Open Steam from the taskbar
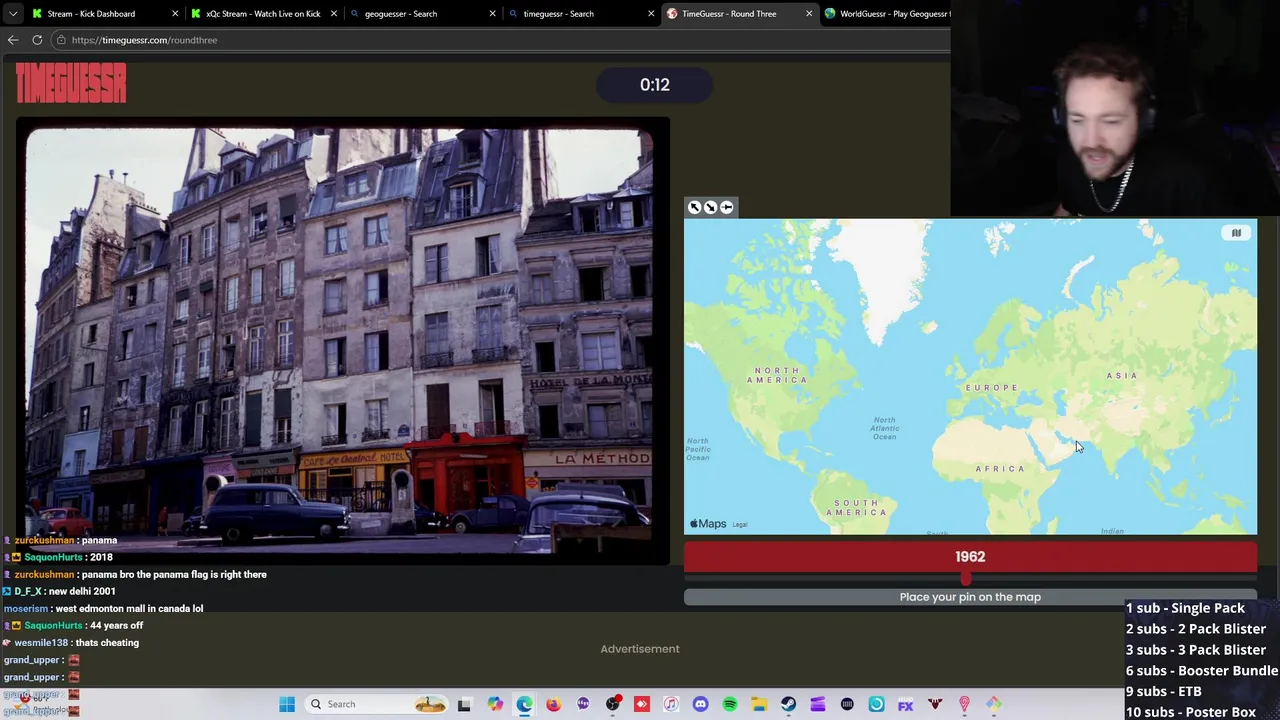 click(788, 704)
